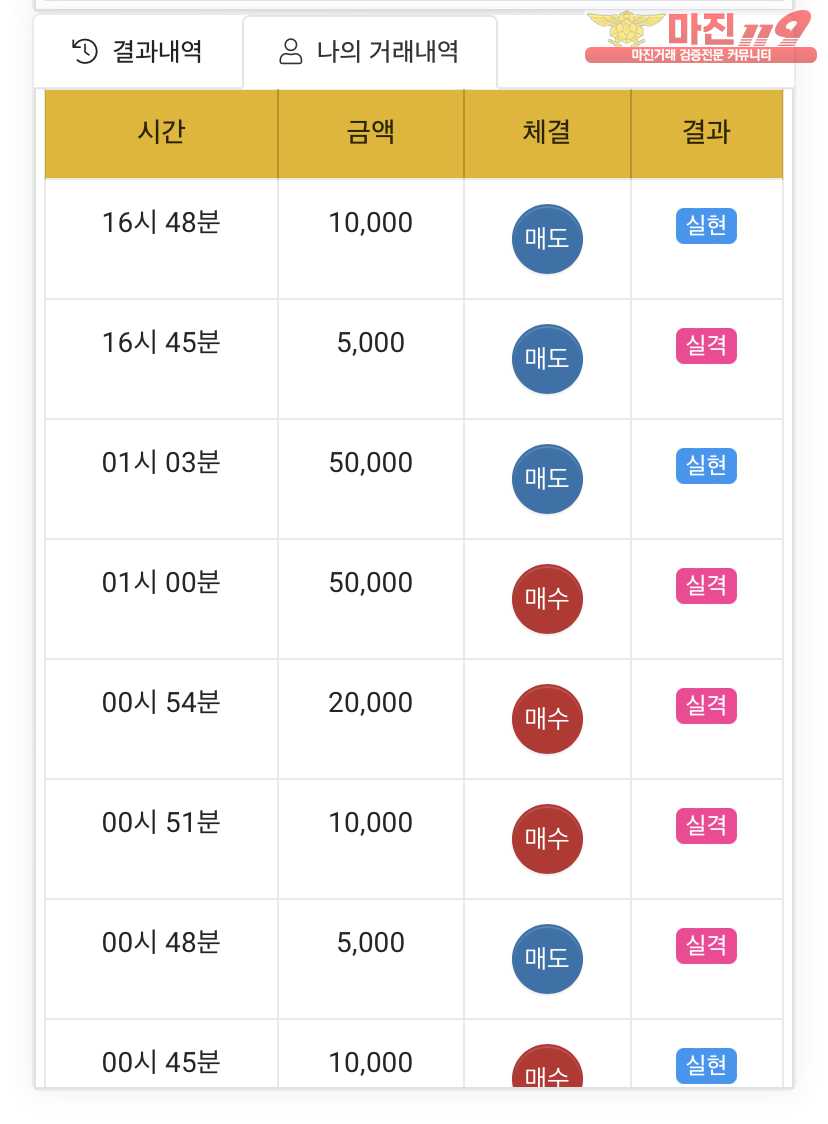The width and height of the screenshot is (828, 1124).
Task: Click the 매도 circle for 01시 03분
Action: coord(547,479)
